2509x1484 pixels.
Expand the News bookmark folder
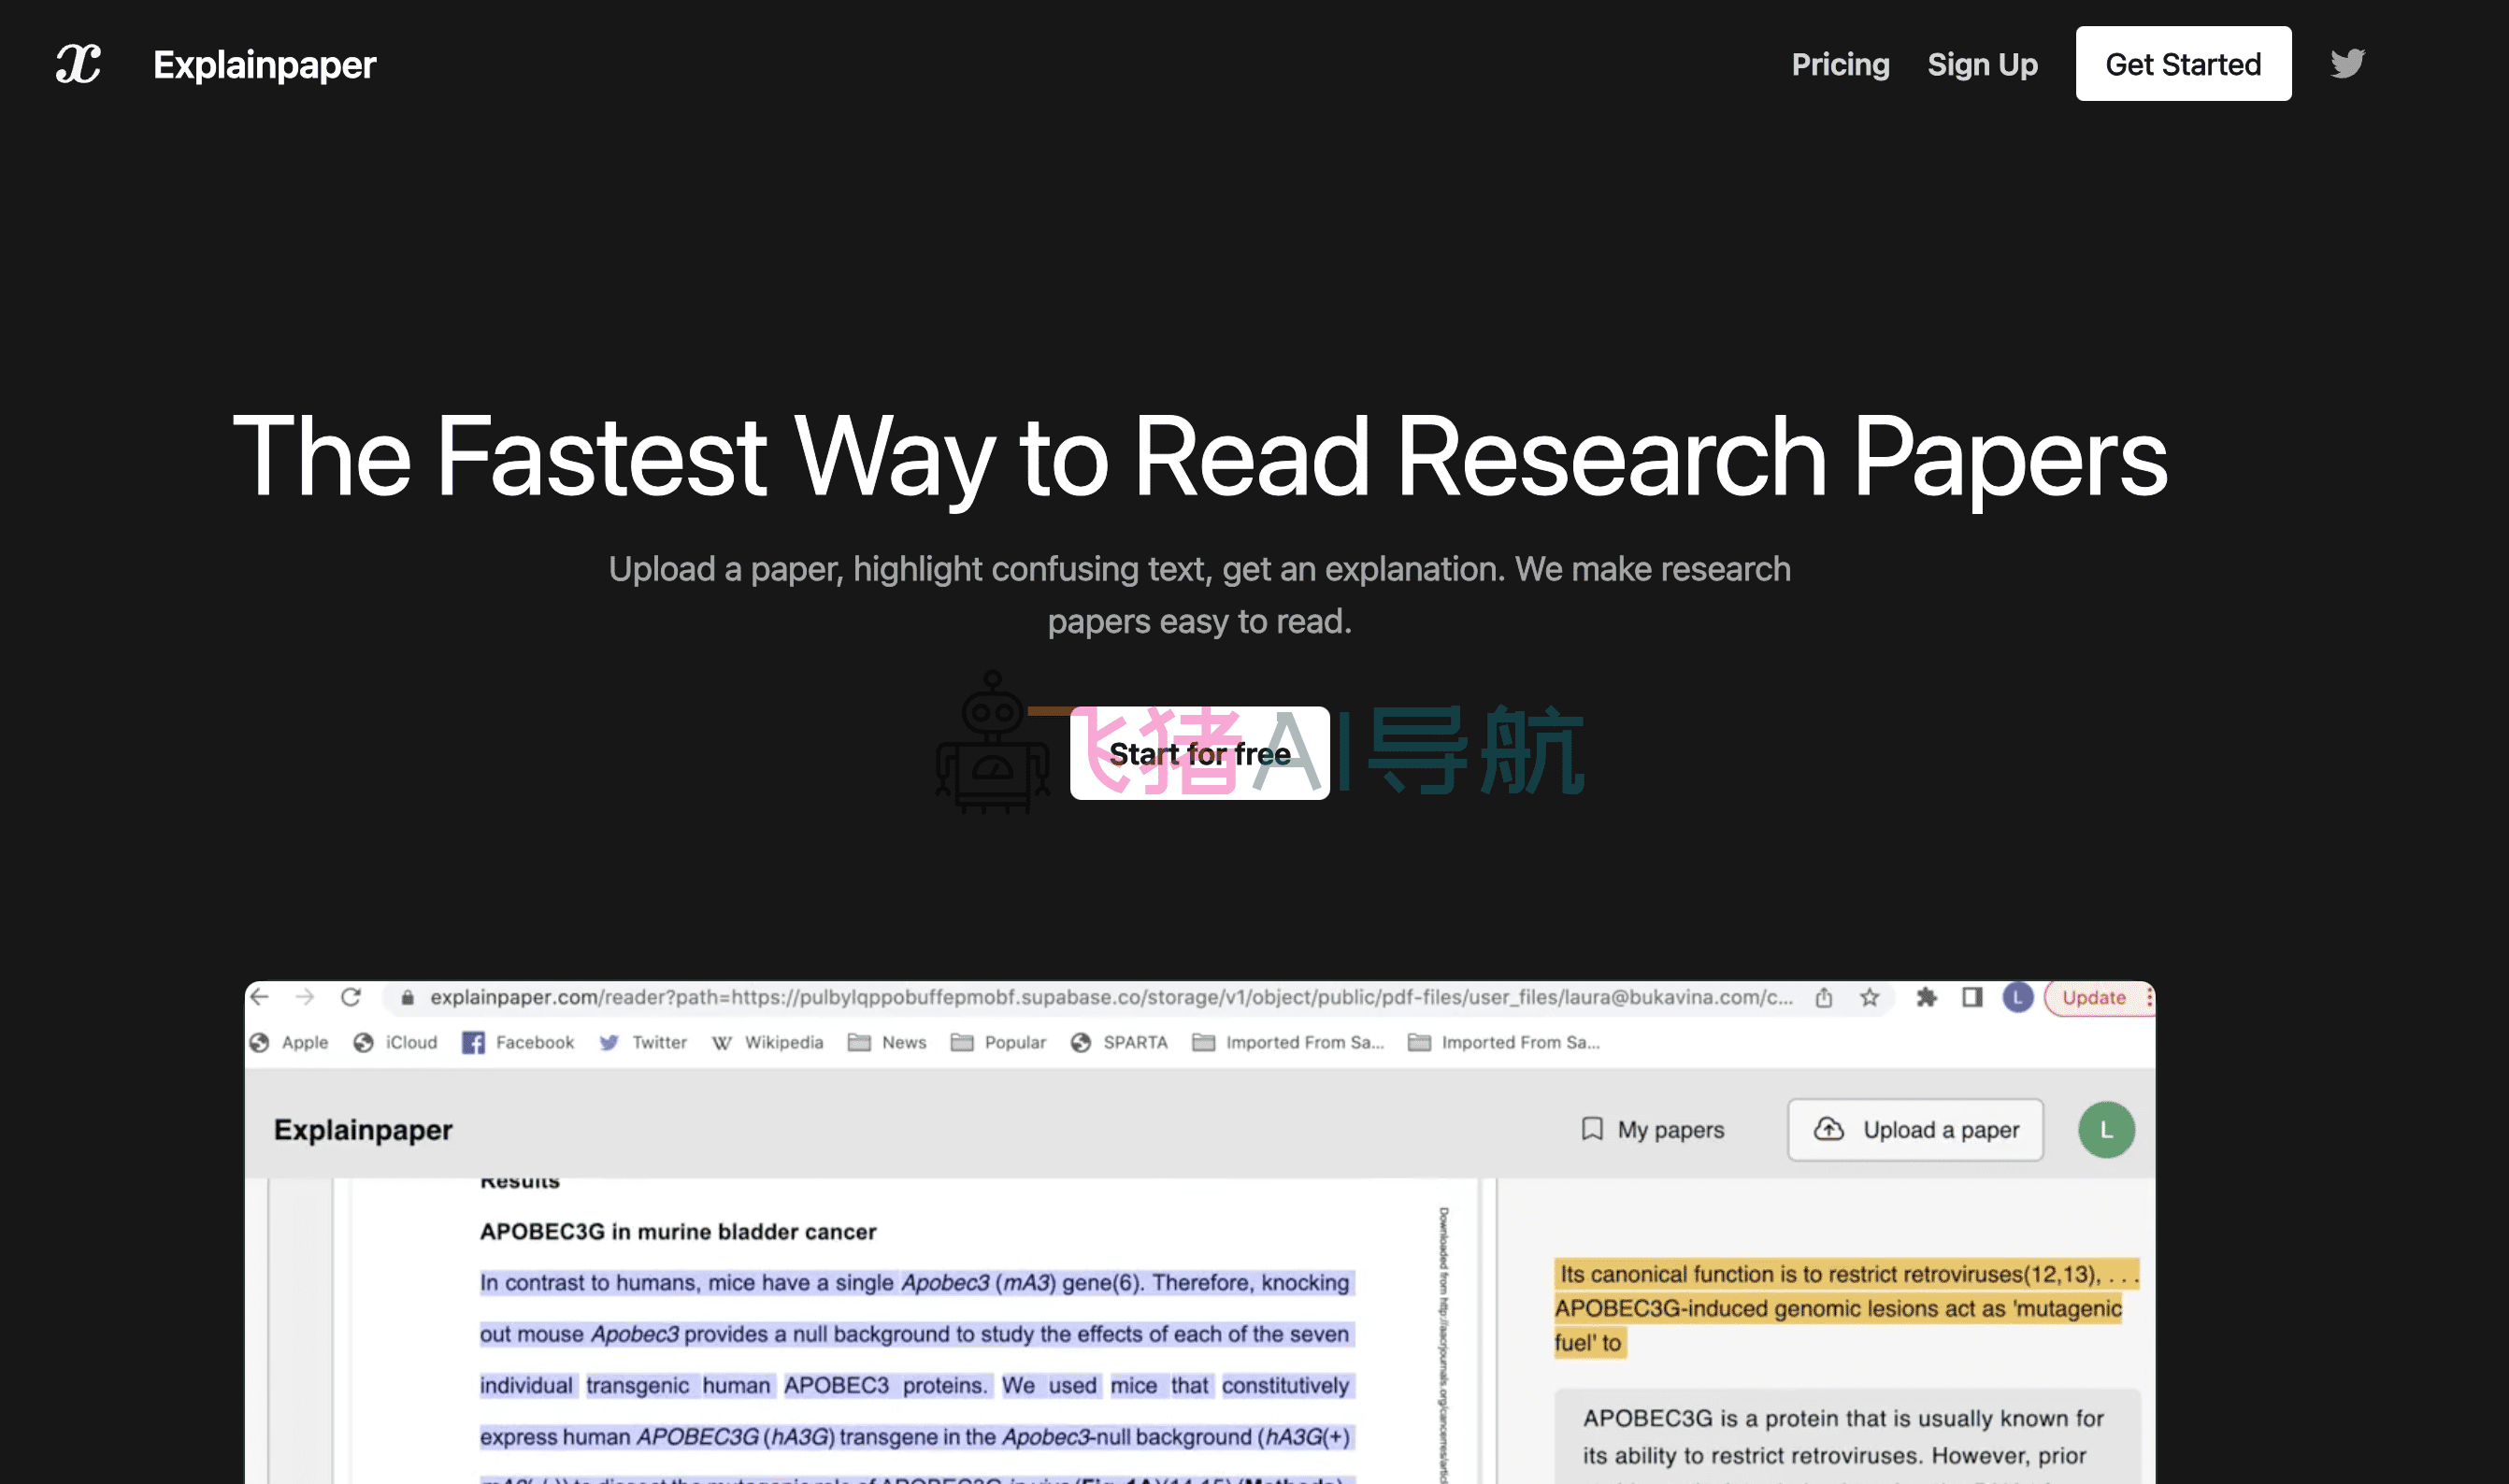click(887, 1042)
